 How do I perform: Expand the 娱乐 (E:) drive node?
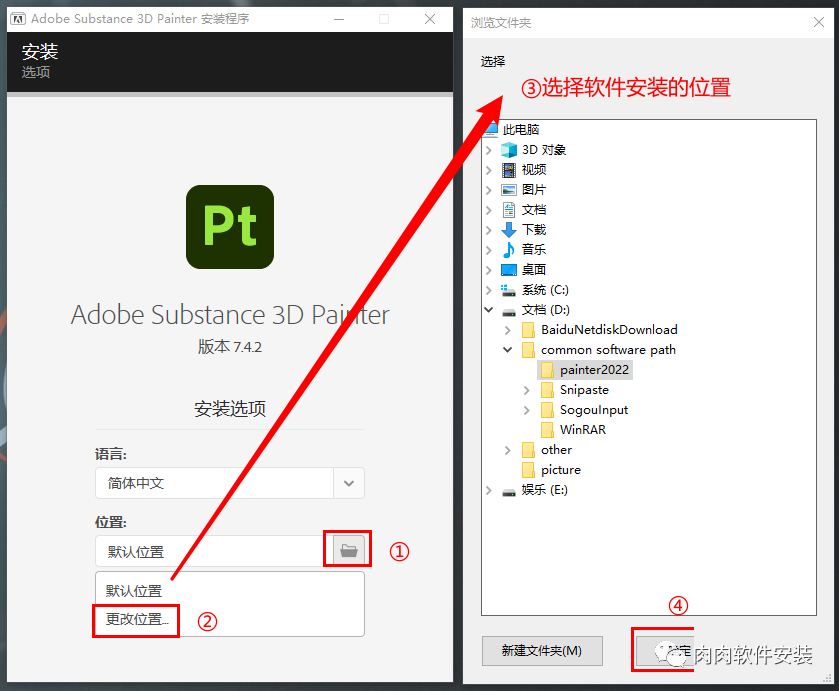click(x=489, y=490)
